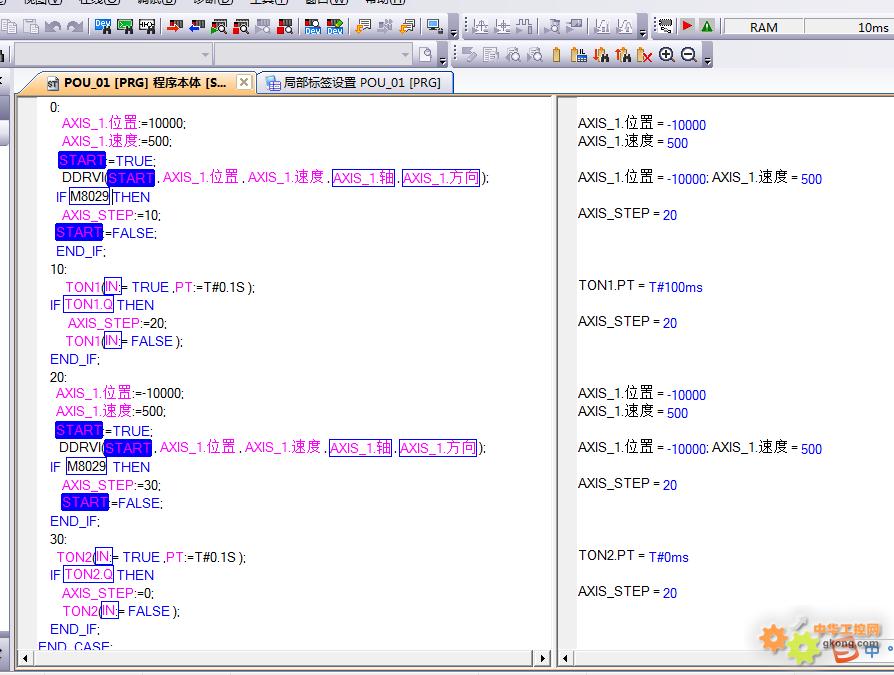The height and width of the screenshot is (675, 894).
Task: Click monitored value TON1.PT = T#100ms
Action: coord(640,286)
